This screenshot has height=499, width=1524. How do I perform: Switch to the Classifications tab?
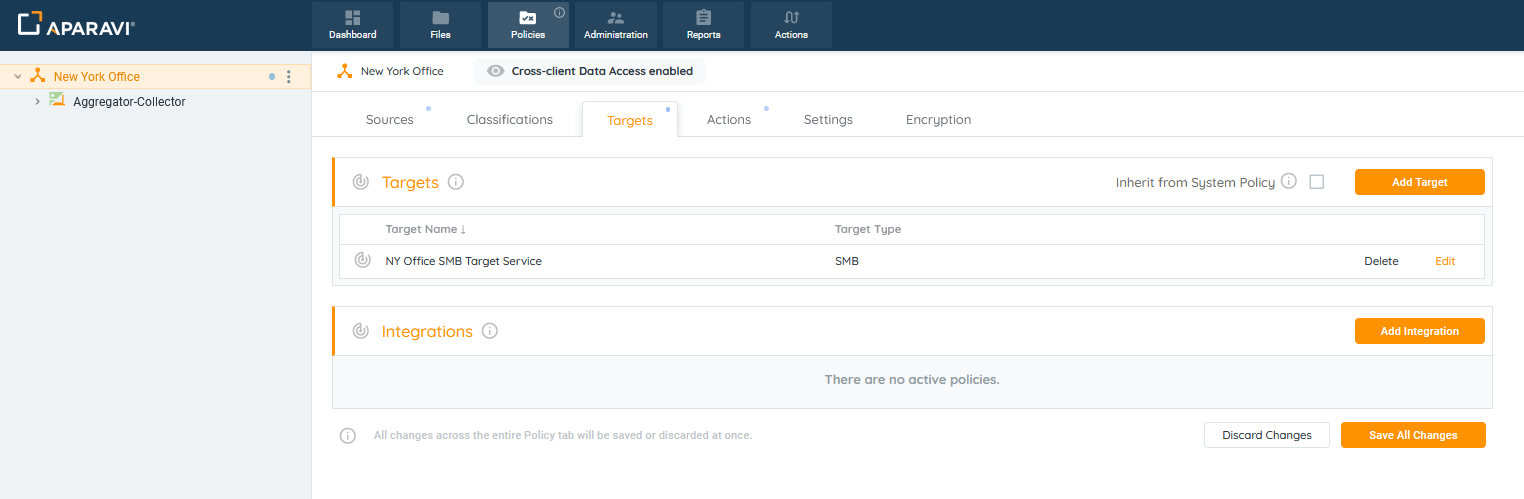(x=509, y=120)
